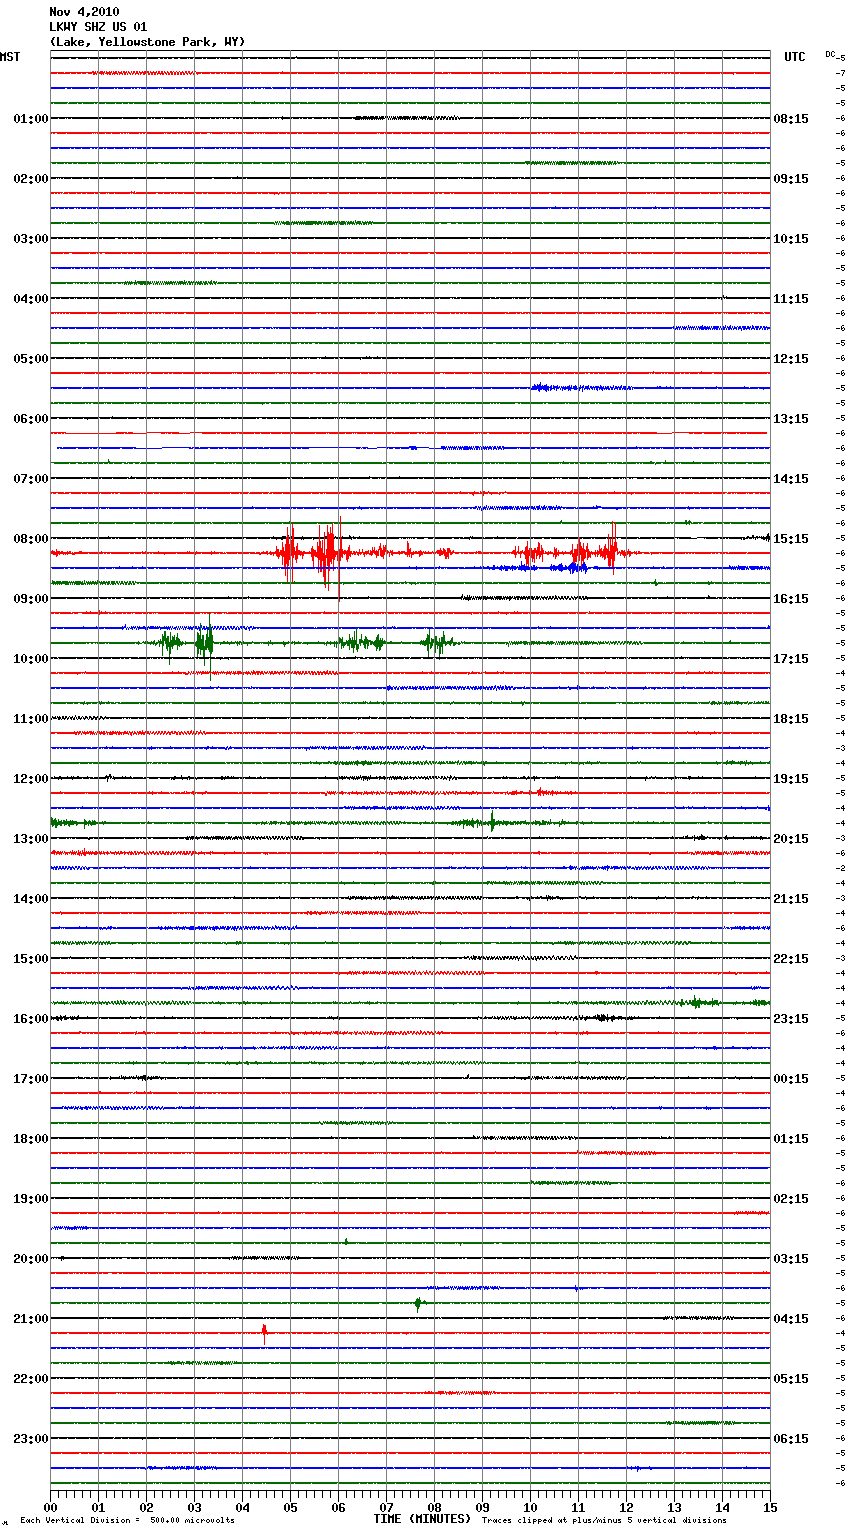
Task: Click the small green spike before 21:00 MST
Action: [418, 1303]
